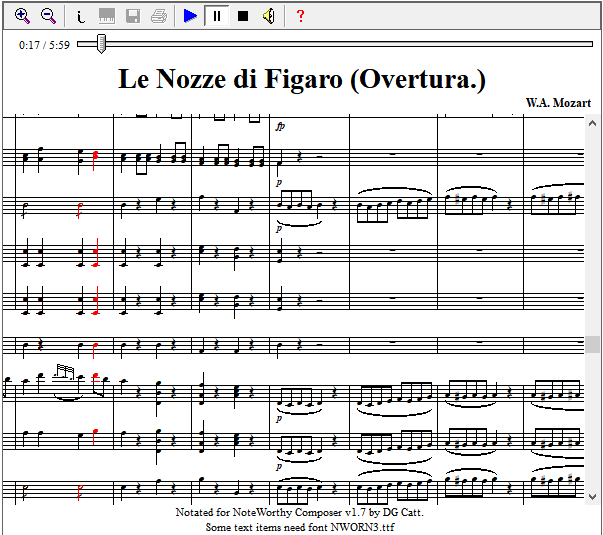
Task: Click the composer name "W.A. Mozart"
Action: click(558, 103)
